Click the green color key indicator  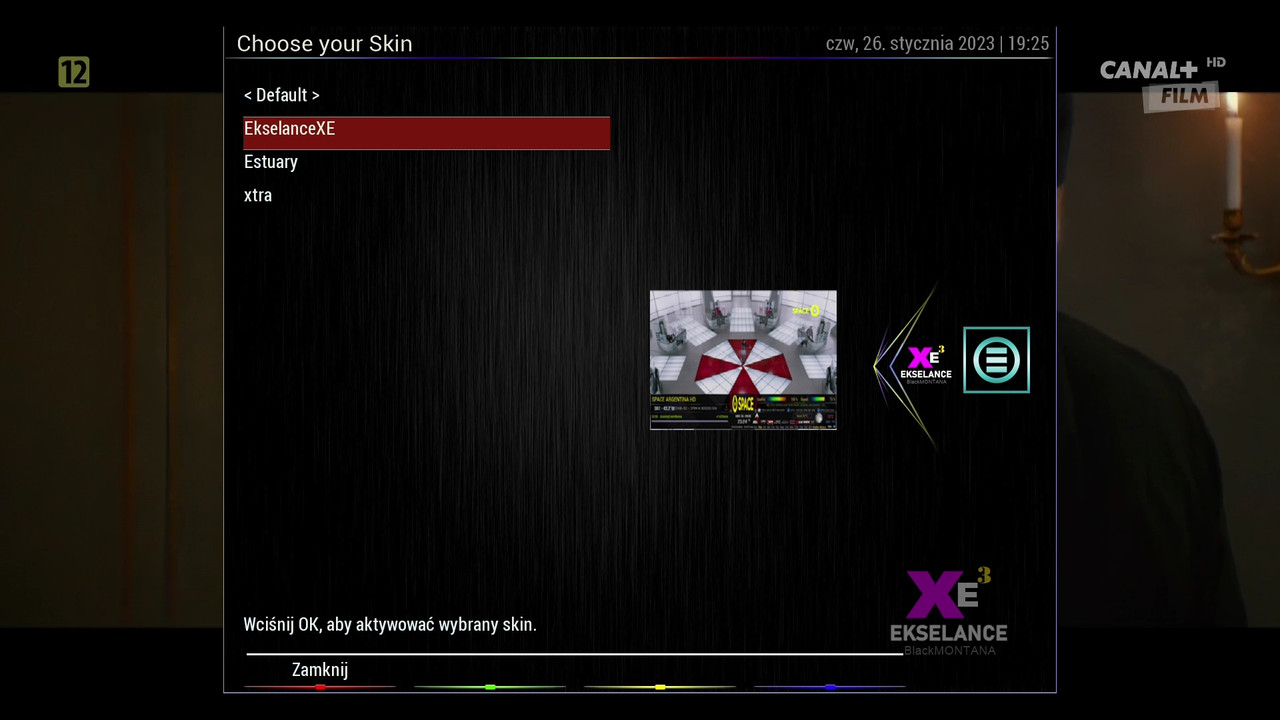coord(490,687)
